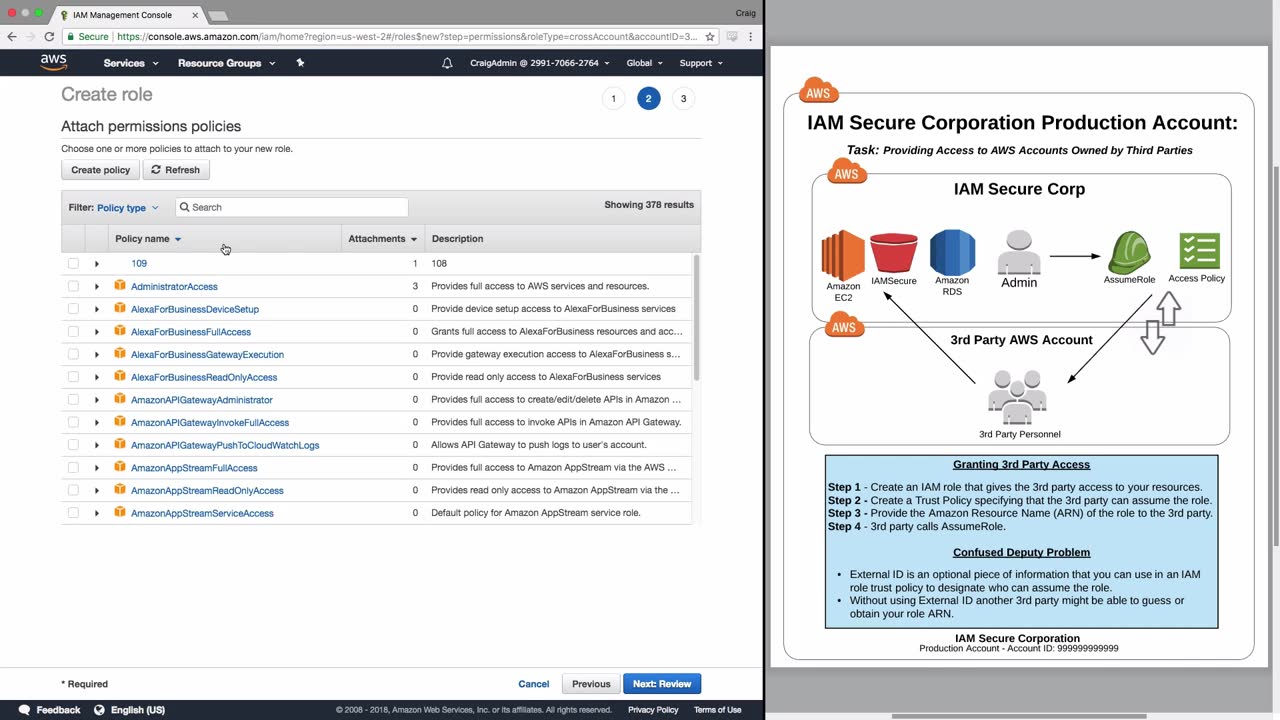
Task: Expand the AdministratorAccess policy row
Action: pyautogui.click(x=97, y=286)
